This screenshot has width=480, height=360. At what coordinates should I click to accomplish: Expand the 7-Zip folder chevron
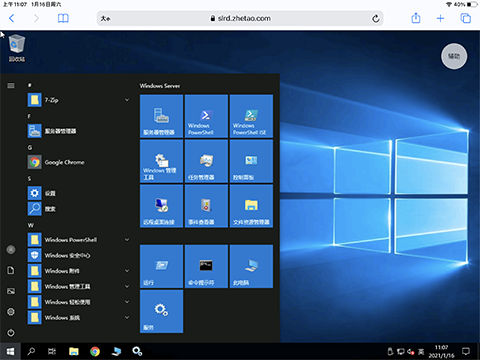[x=127, y=100]
